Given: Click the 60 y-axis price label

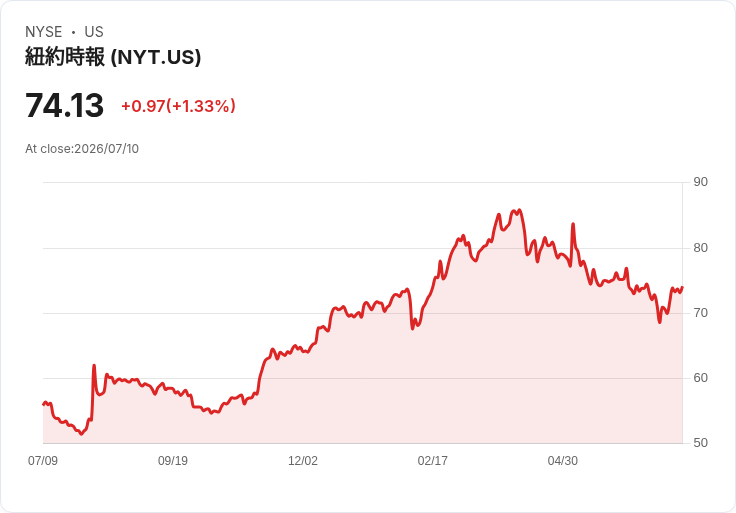Looking at the screenshot, I should click(700, 378).
